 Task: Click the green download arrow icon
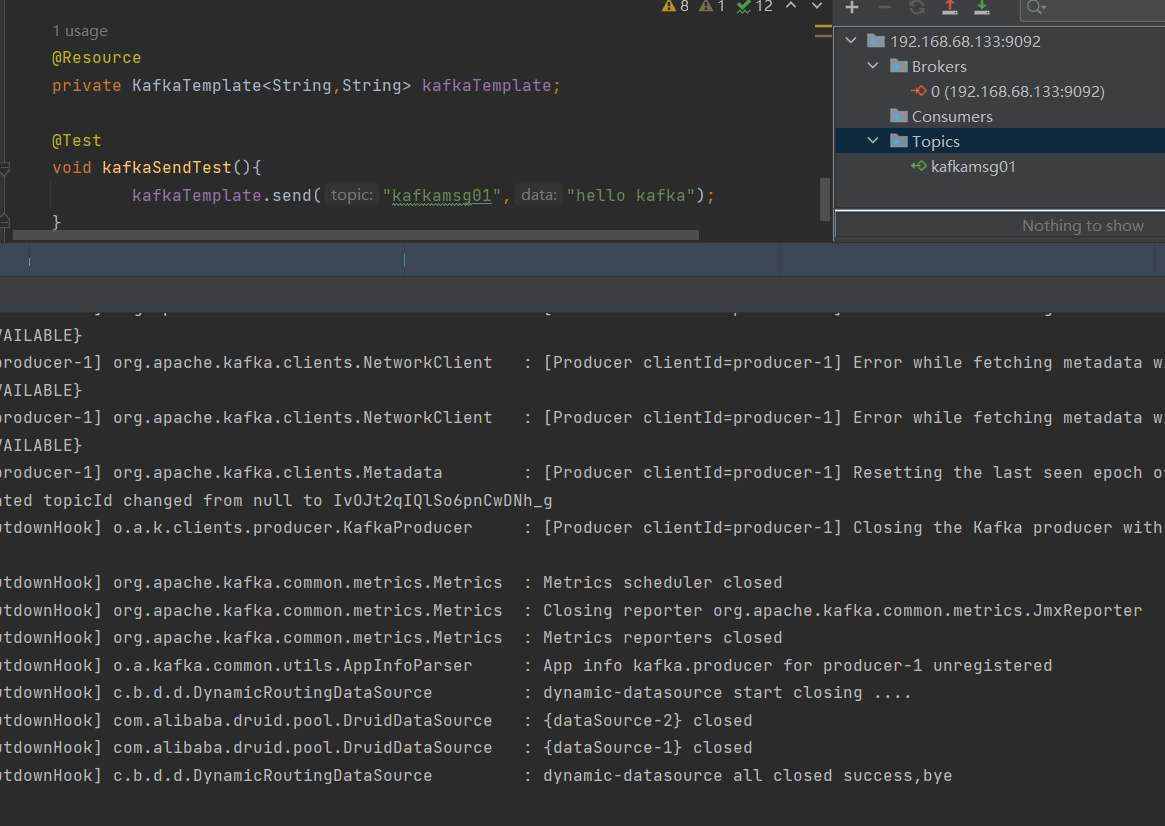pos(982,8)
